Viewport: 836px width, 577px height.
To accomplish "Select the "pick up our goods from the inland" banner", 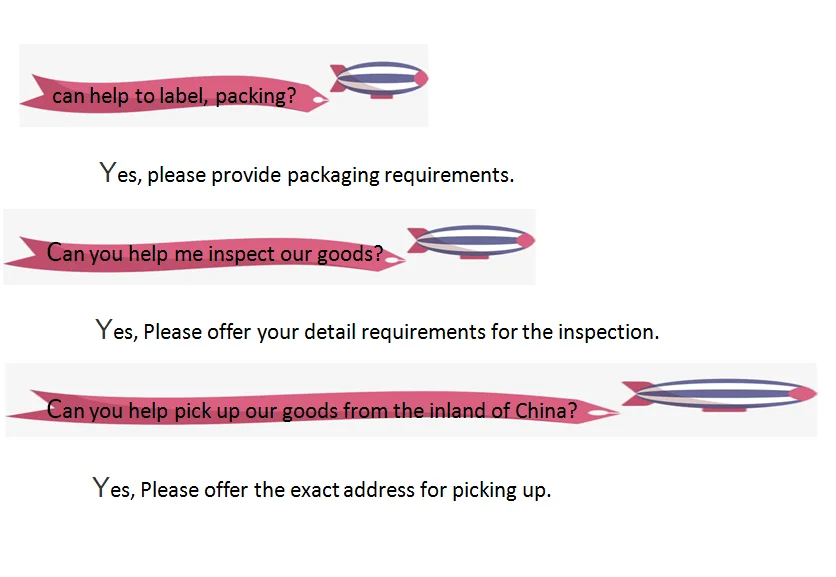I will [312, 410].
